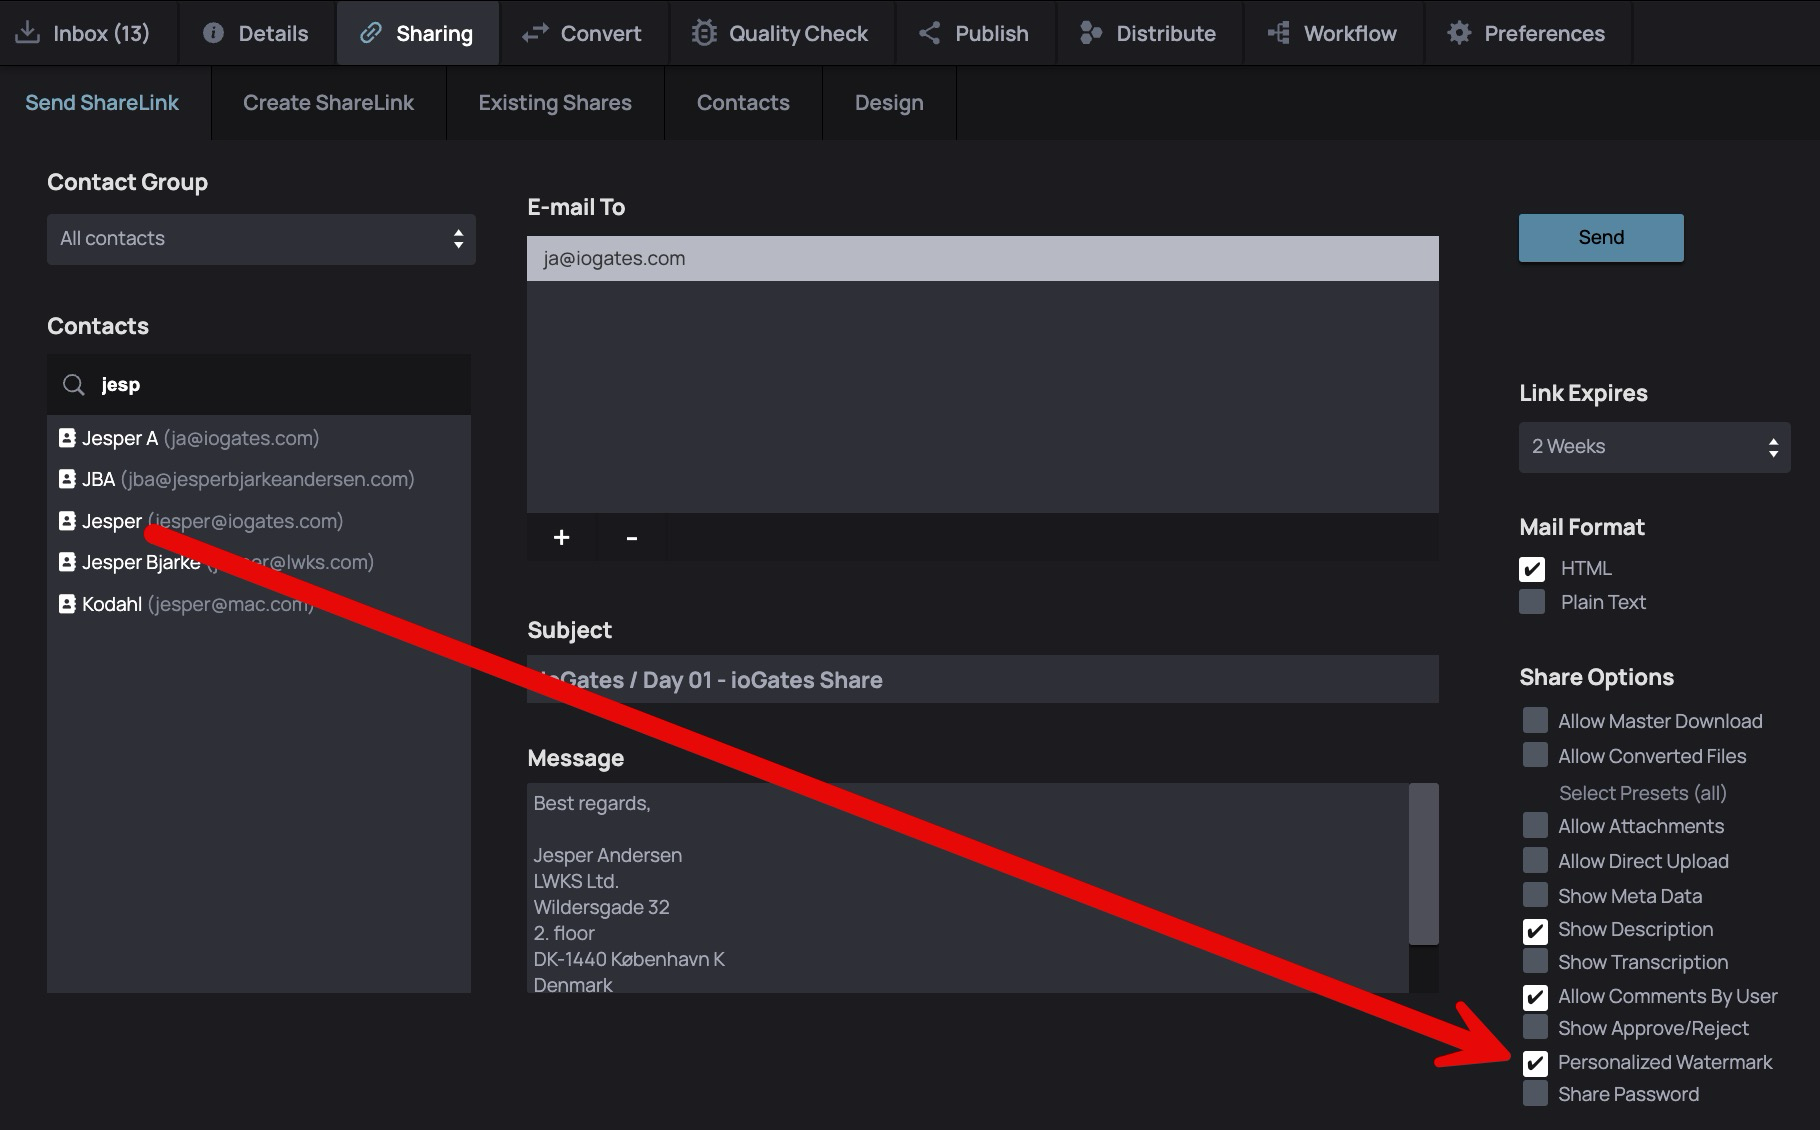1820x1130 pixels.
Task: Click the Inbox download tray icon
Action: coord(28,33)
